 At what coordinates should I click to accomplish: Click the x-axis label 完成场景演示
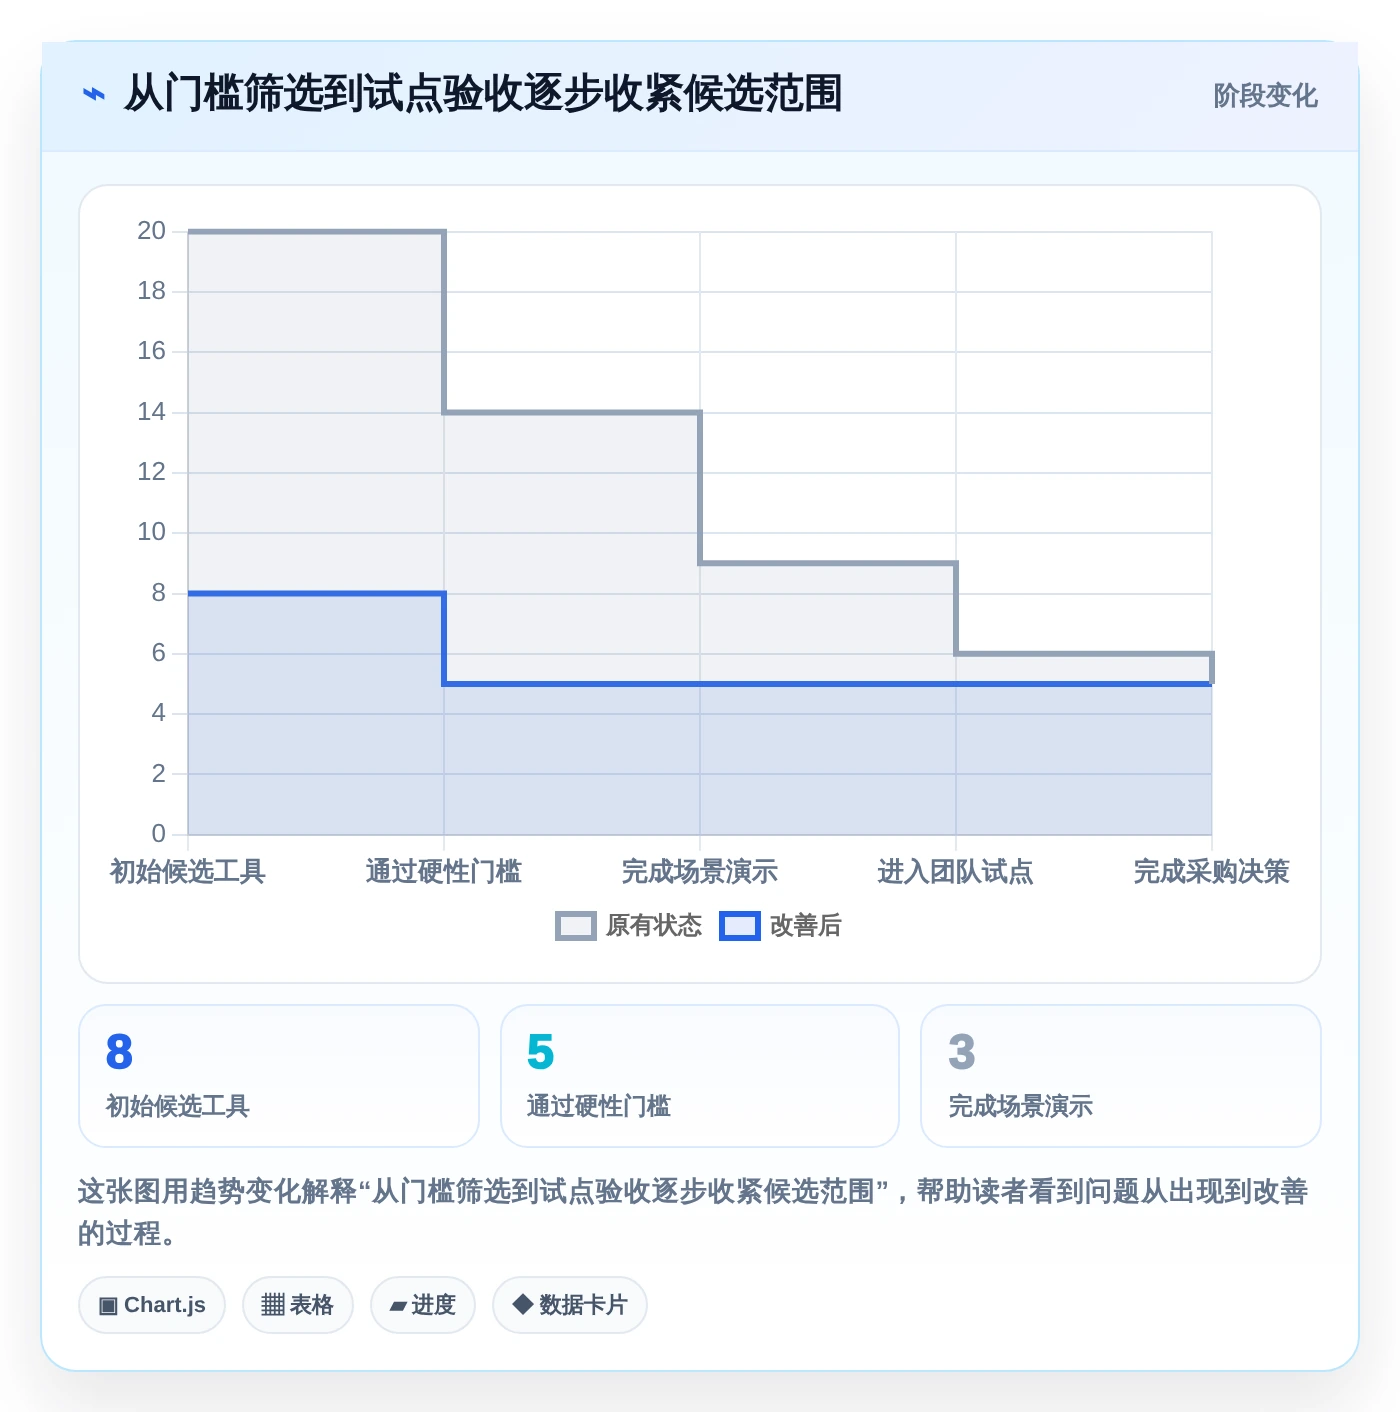pyautogui.click(x=700, y=872)
